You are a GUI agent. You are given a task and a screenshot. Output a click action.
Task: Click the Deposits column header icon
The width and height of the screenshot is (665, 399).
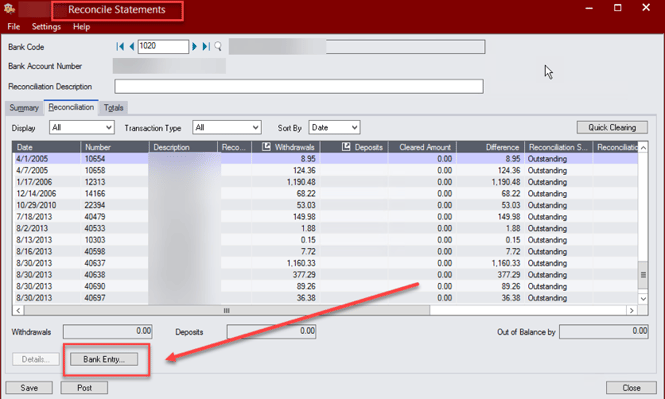[x=346, y=147]
